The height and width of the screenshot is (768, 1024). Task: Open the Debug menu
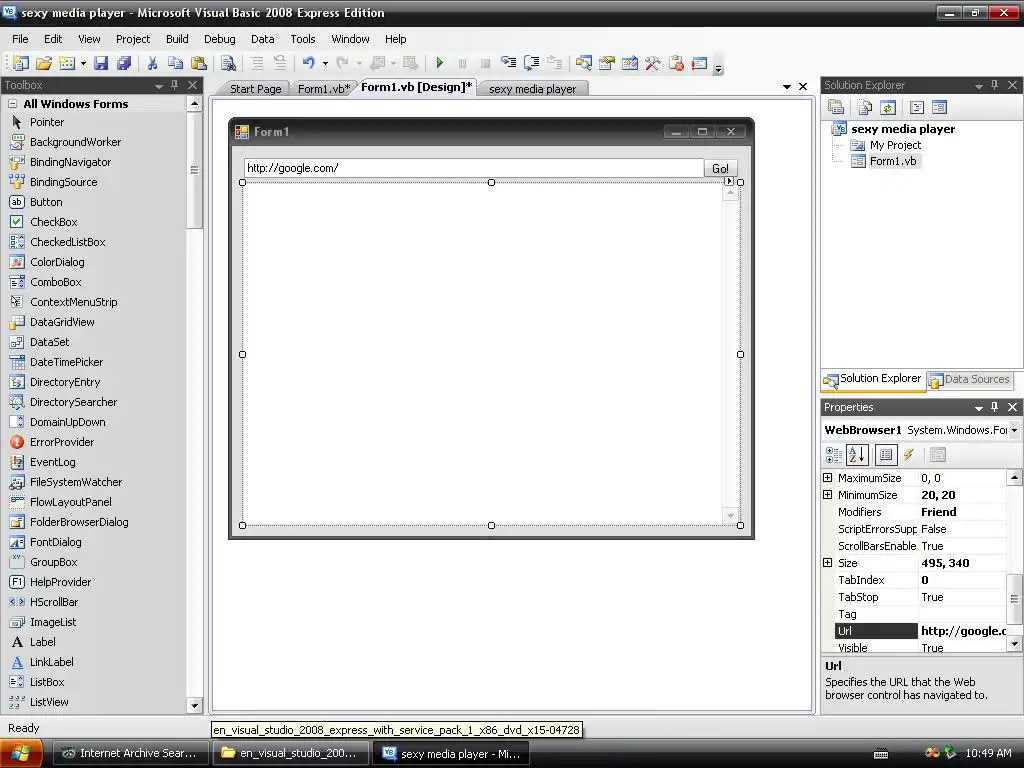click(x=219, y=39)
